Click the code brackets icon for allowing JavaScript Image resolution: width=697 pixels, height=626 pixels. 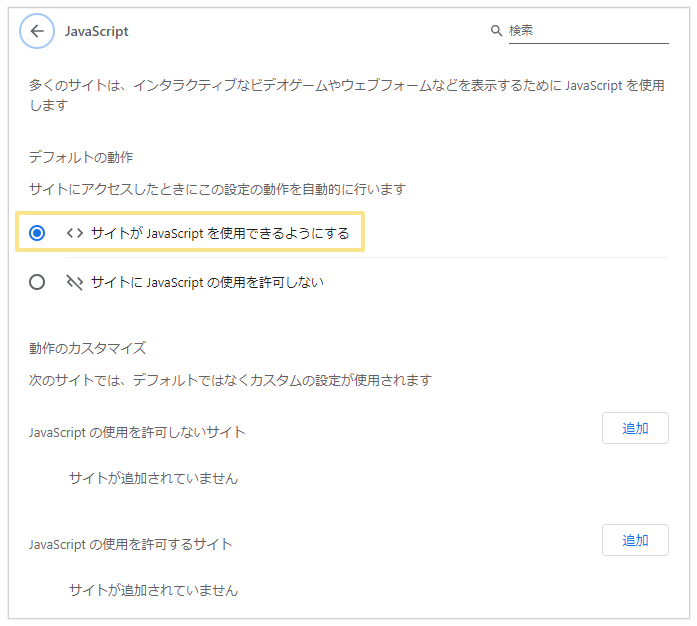(74, 233)
